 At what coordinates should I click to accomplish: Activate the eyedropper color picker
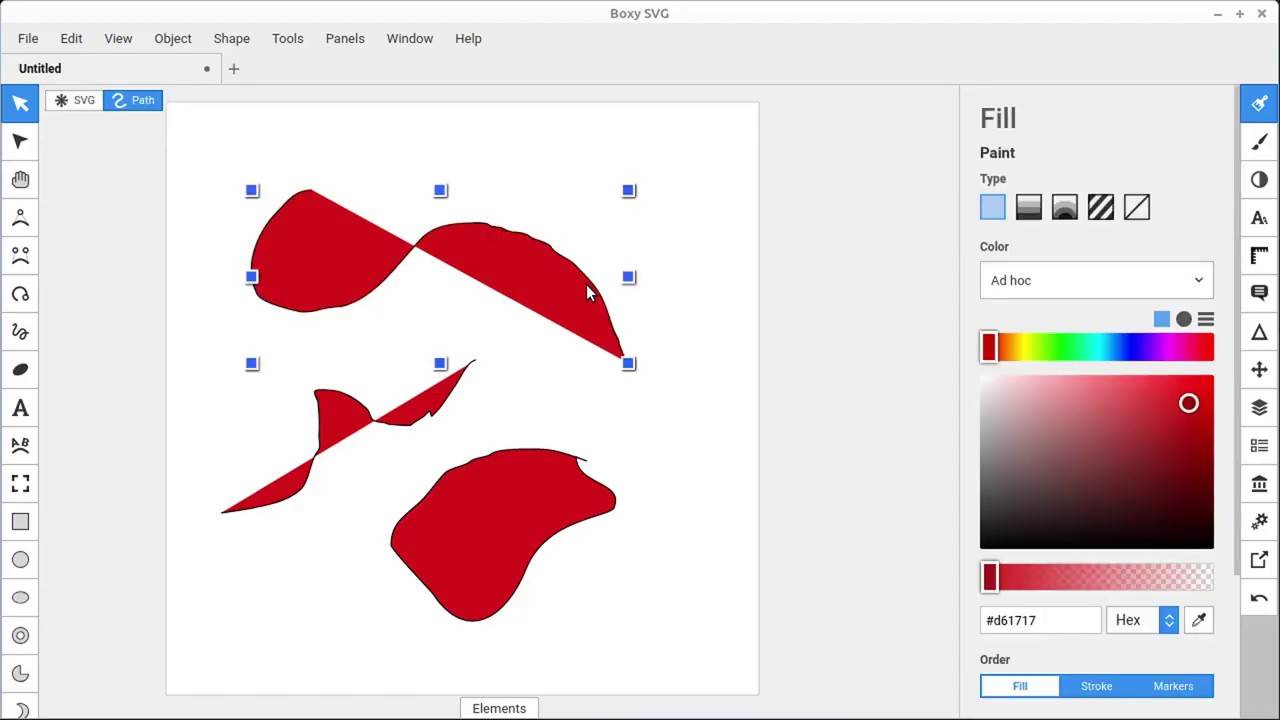pyautogui.click(x=1199, y=620)
